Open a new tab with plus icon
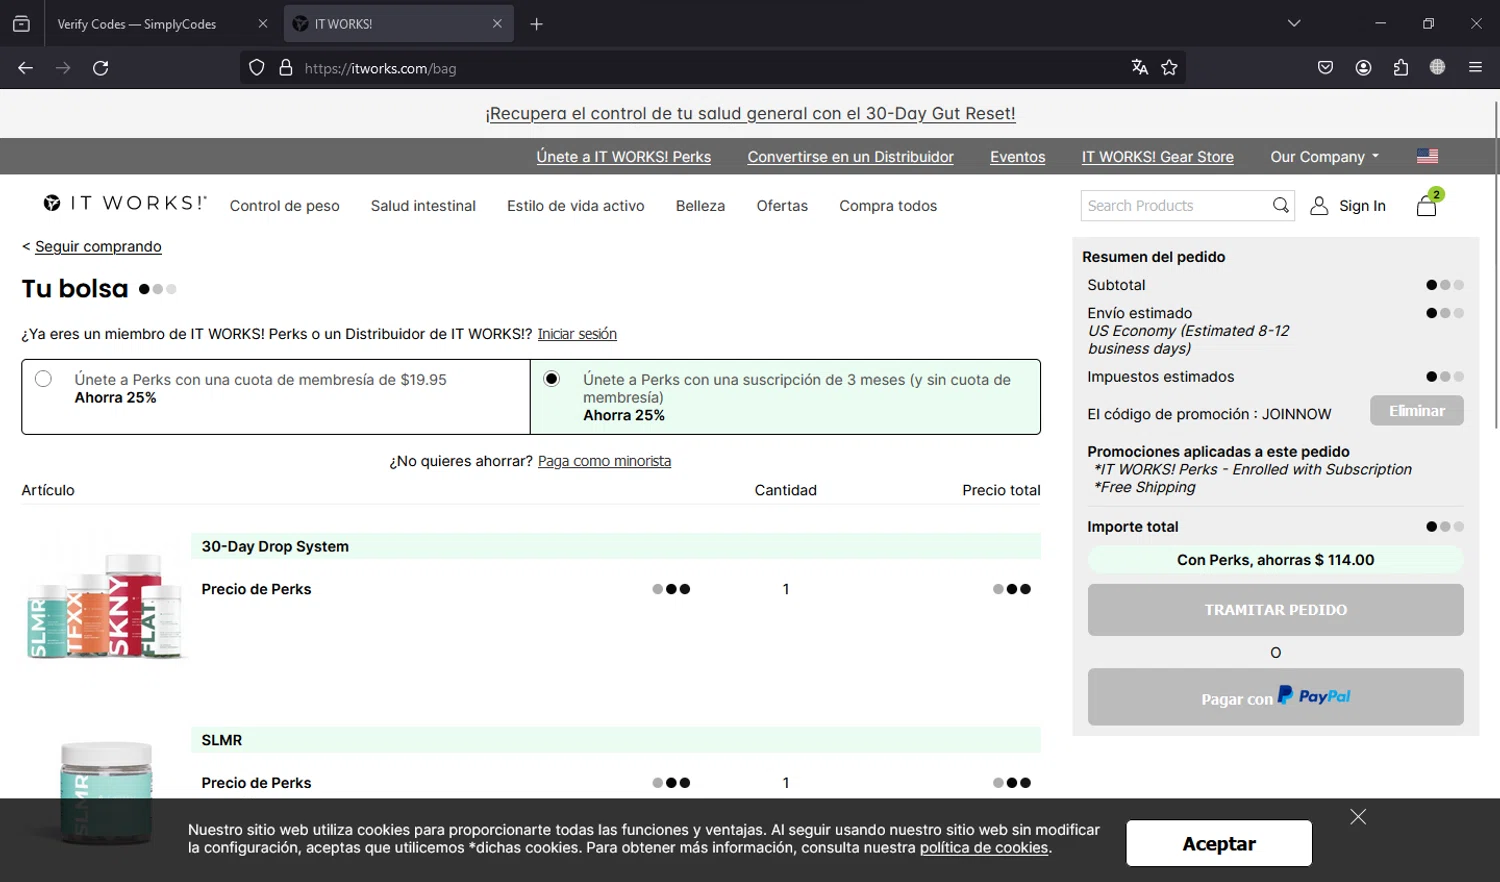This screenshot has height=882, width=1500. (x=536, y=24)
